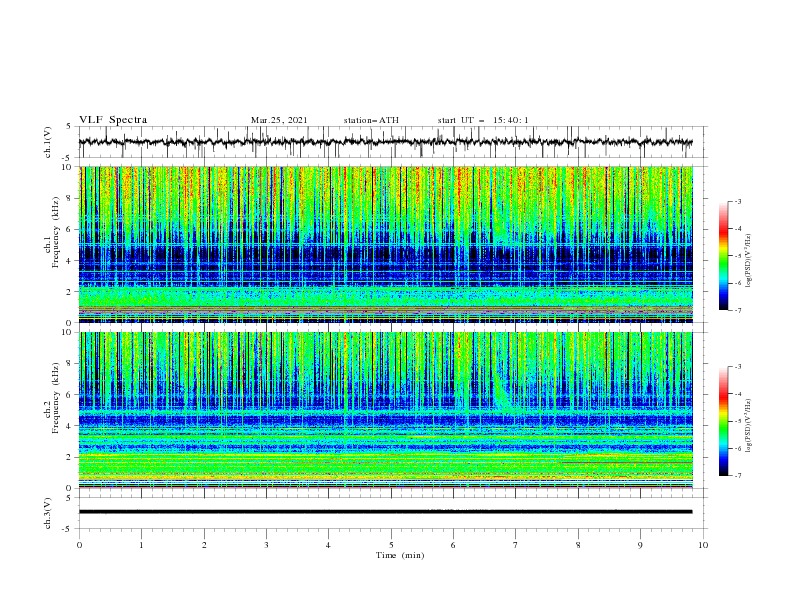
Task: Click the ch.3 flat voltage trace
Action: coord(385,512)
